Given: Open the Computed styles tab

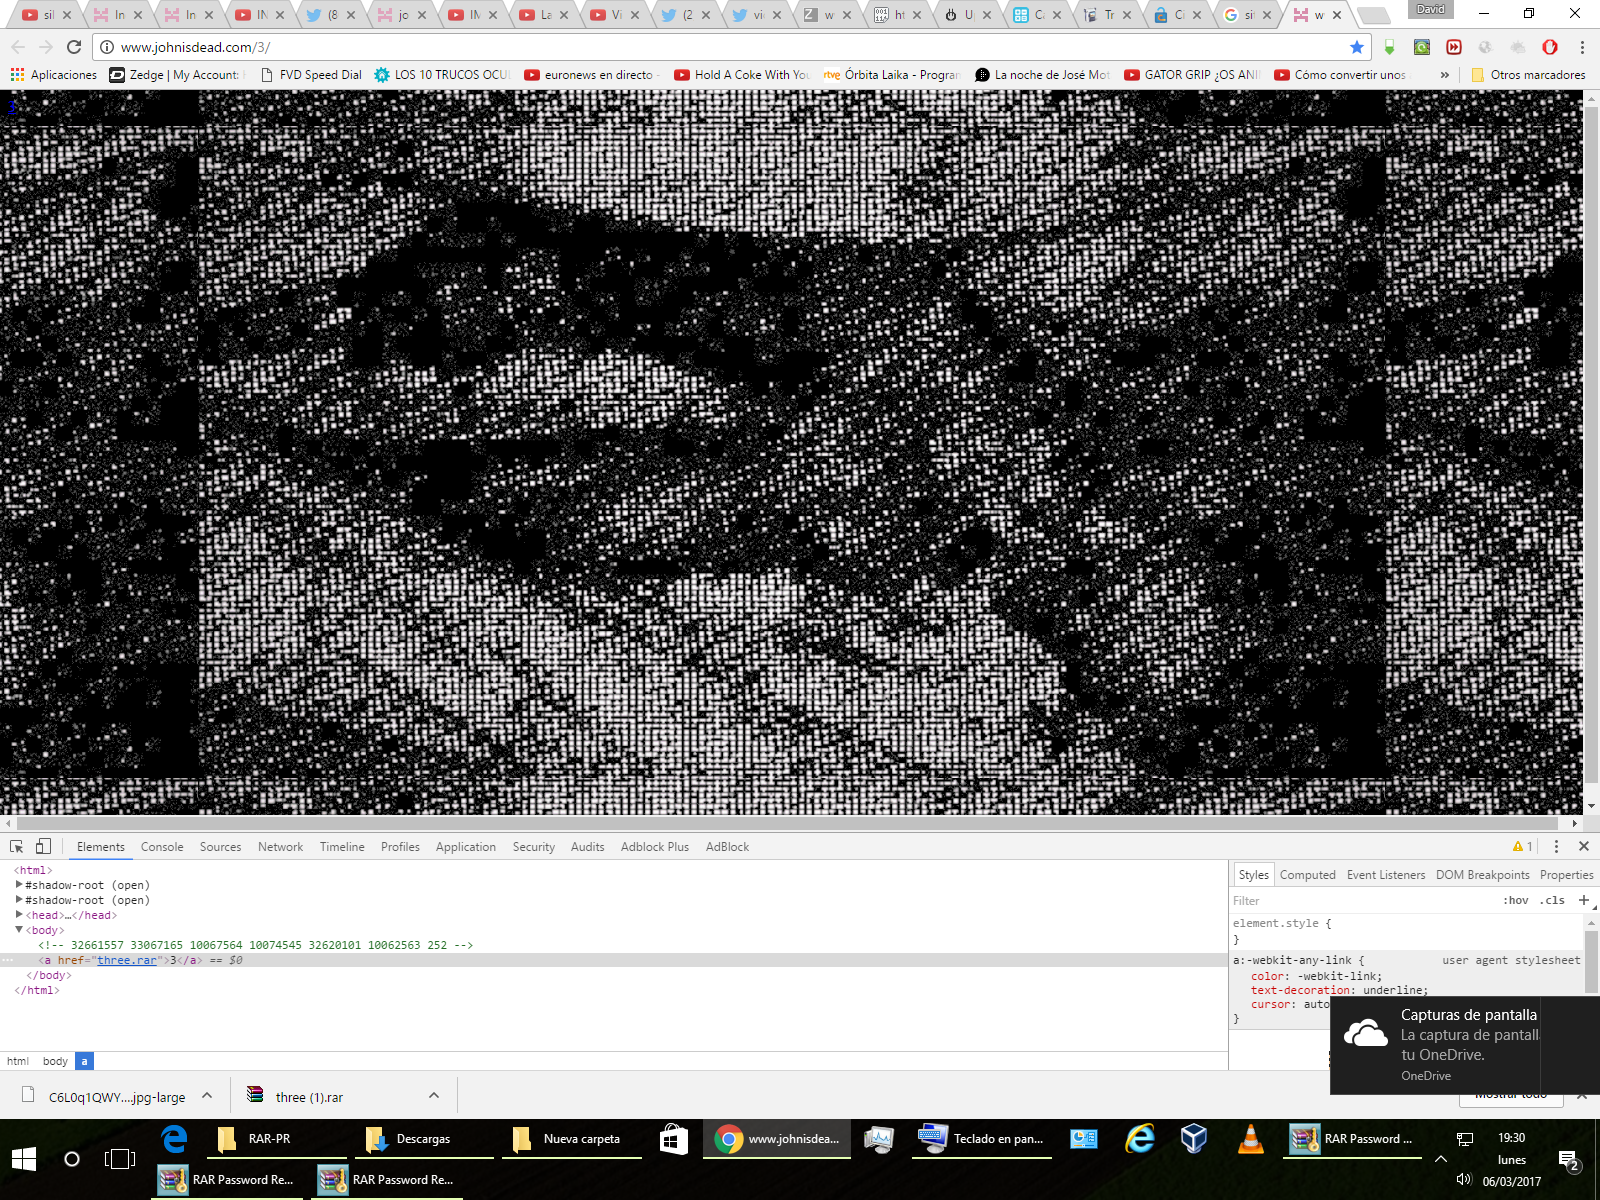Looking at the screenshot, I should (x=1307, y=875).
